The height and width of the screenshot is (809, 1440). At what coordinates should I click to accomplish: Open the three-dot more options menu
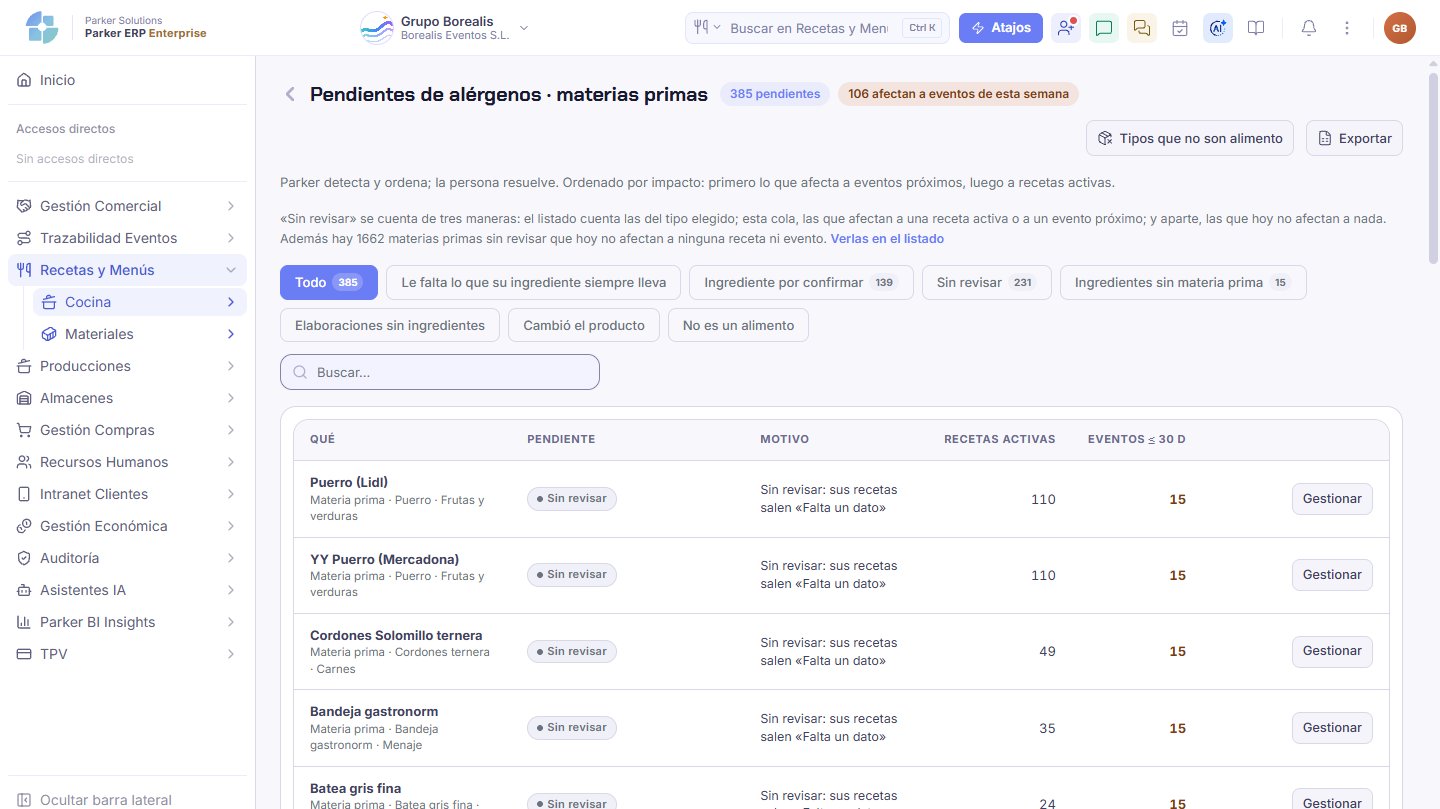pos(1347,28)
